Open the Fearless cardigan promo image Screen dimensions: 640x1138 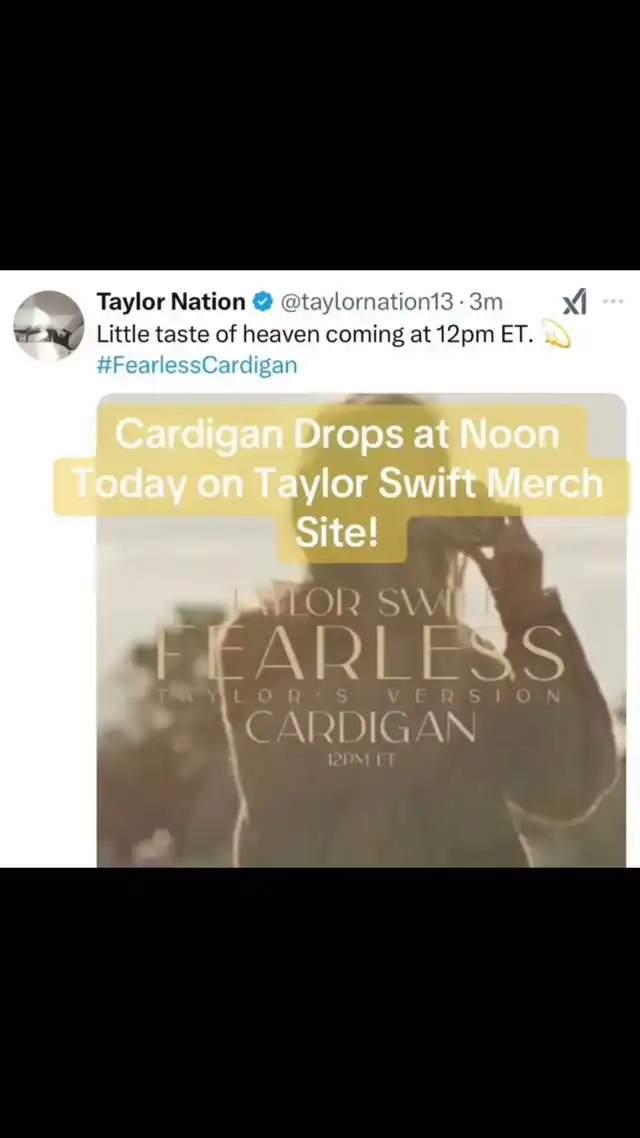(x=361, y=630)
